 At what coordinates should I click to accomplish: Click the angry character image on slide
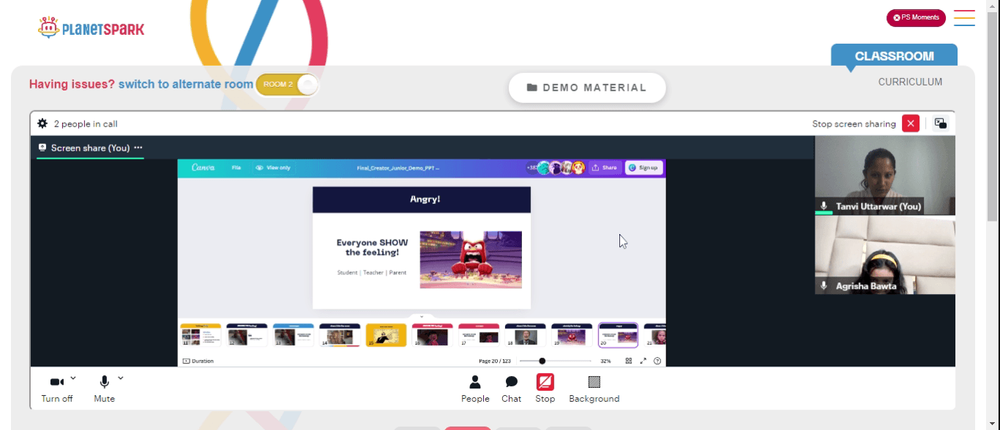pyautogui.click(x=471, y=260)
